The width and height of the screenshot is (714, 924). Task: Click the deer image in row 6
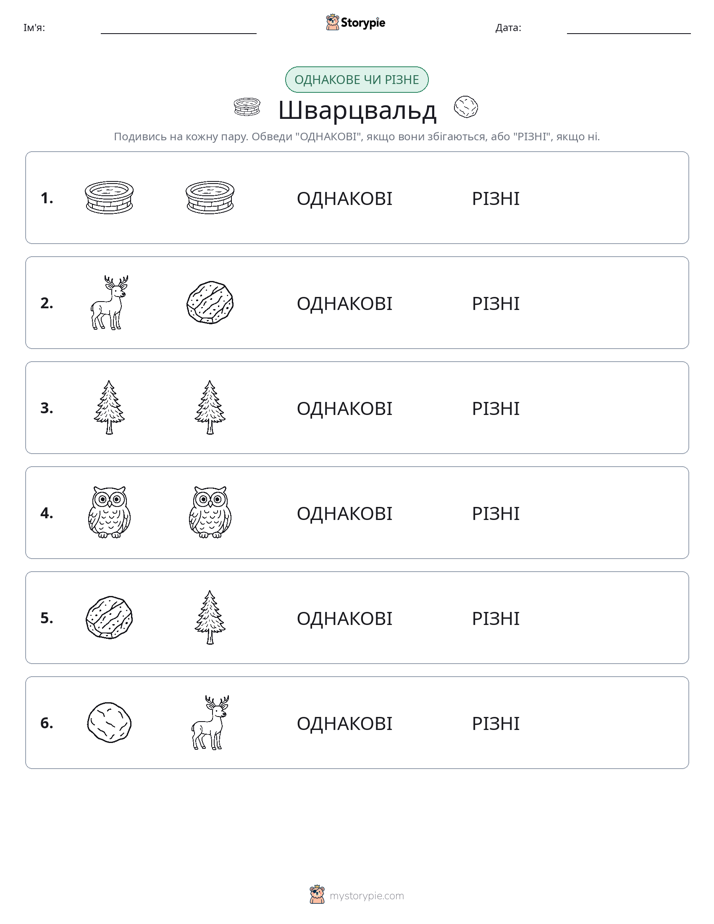[210, 722]
